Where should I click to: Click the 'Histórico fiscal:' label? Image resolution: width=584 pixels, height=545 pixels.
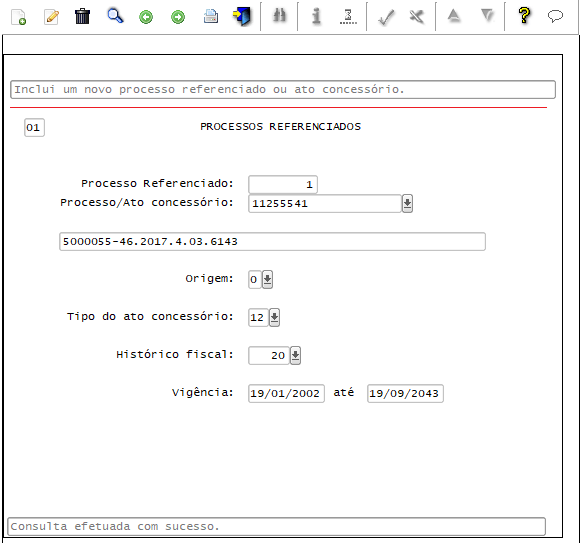tap(175, 355)
